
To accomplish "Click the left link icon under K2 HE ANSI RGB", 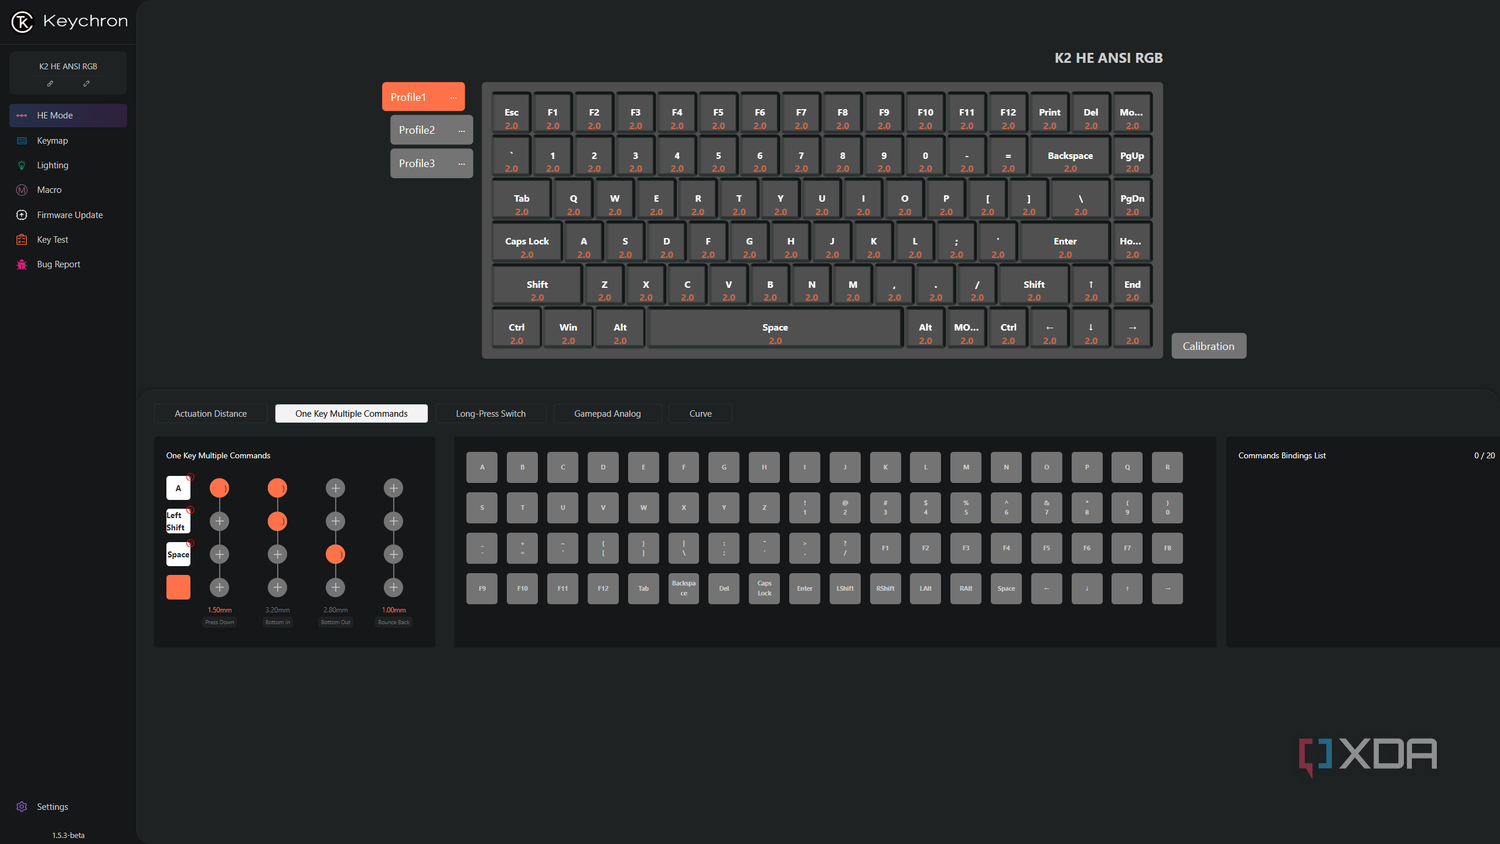I will (x=50, y=83).
